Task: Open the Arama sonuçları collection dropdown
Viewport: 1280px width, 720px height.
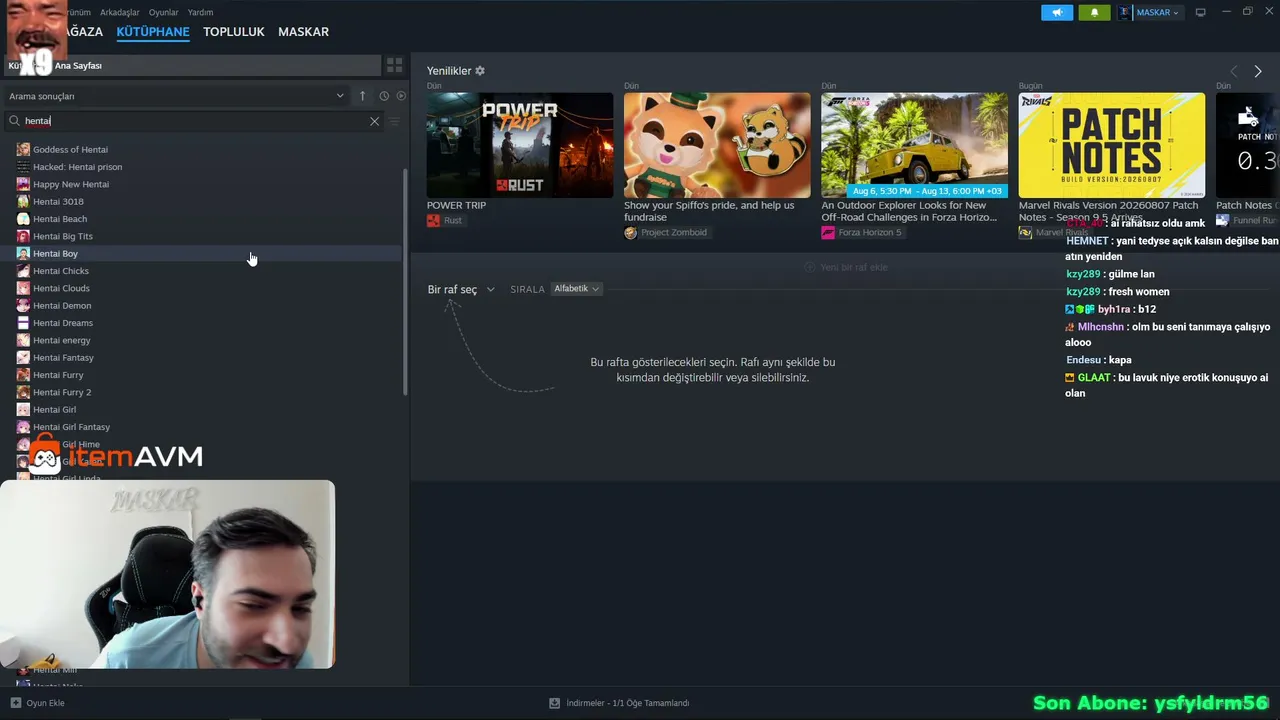Action: pos(177,96)
